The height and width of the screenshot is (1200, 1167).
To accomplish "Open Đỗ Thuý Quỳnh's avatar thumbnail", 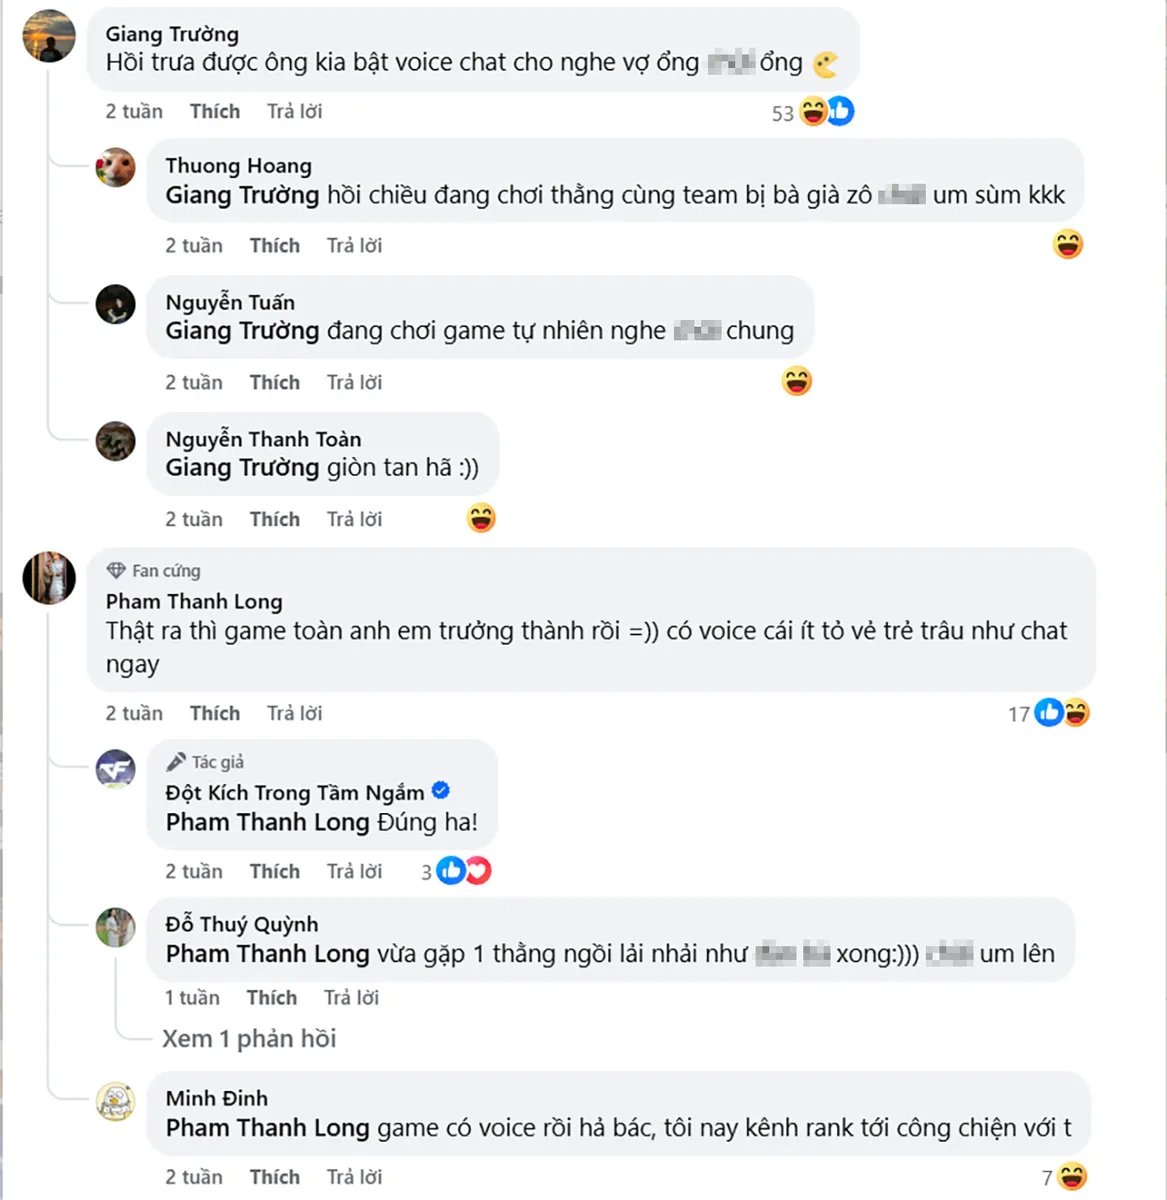I will pos(116,928).
